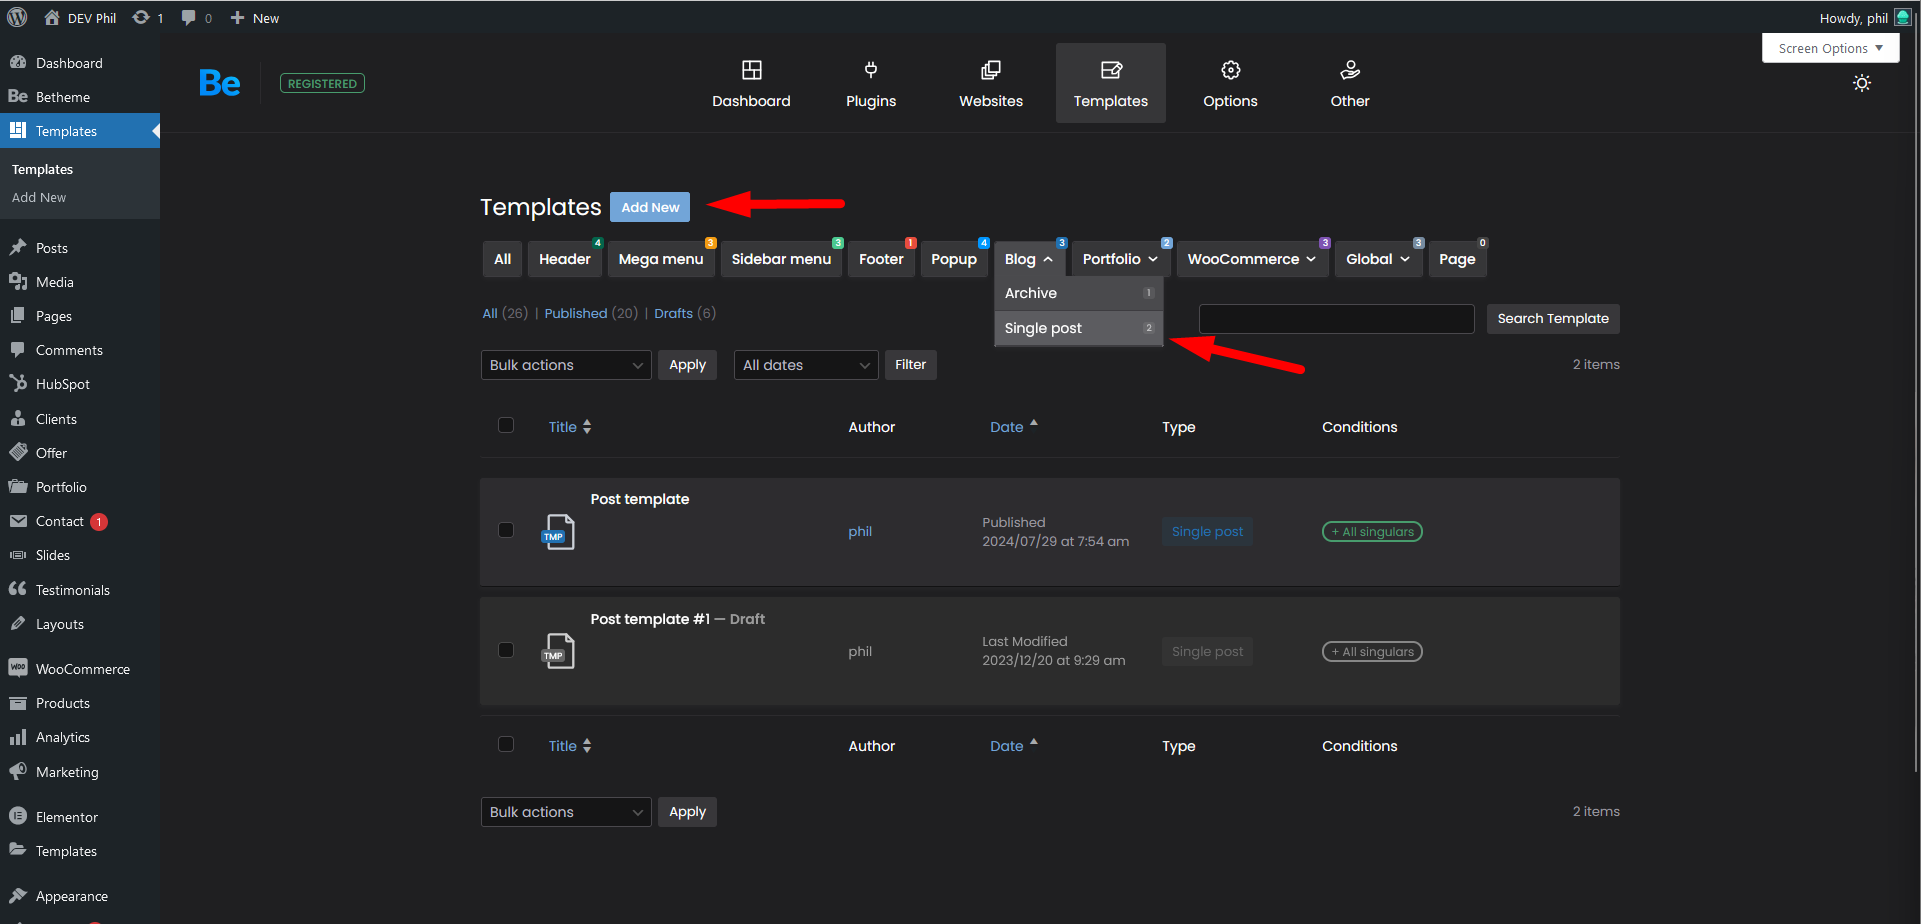This screenshot has width=1921, height=924.
Task: Open bottom Bulk actions dropdown
Action: tap(566, 812)
